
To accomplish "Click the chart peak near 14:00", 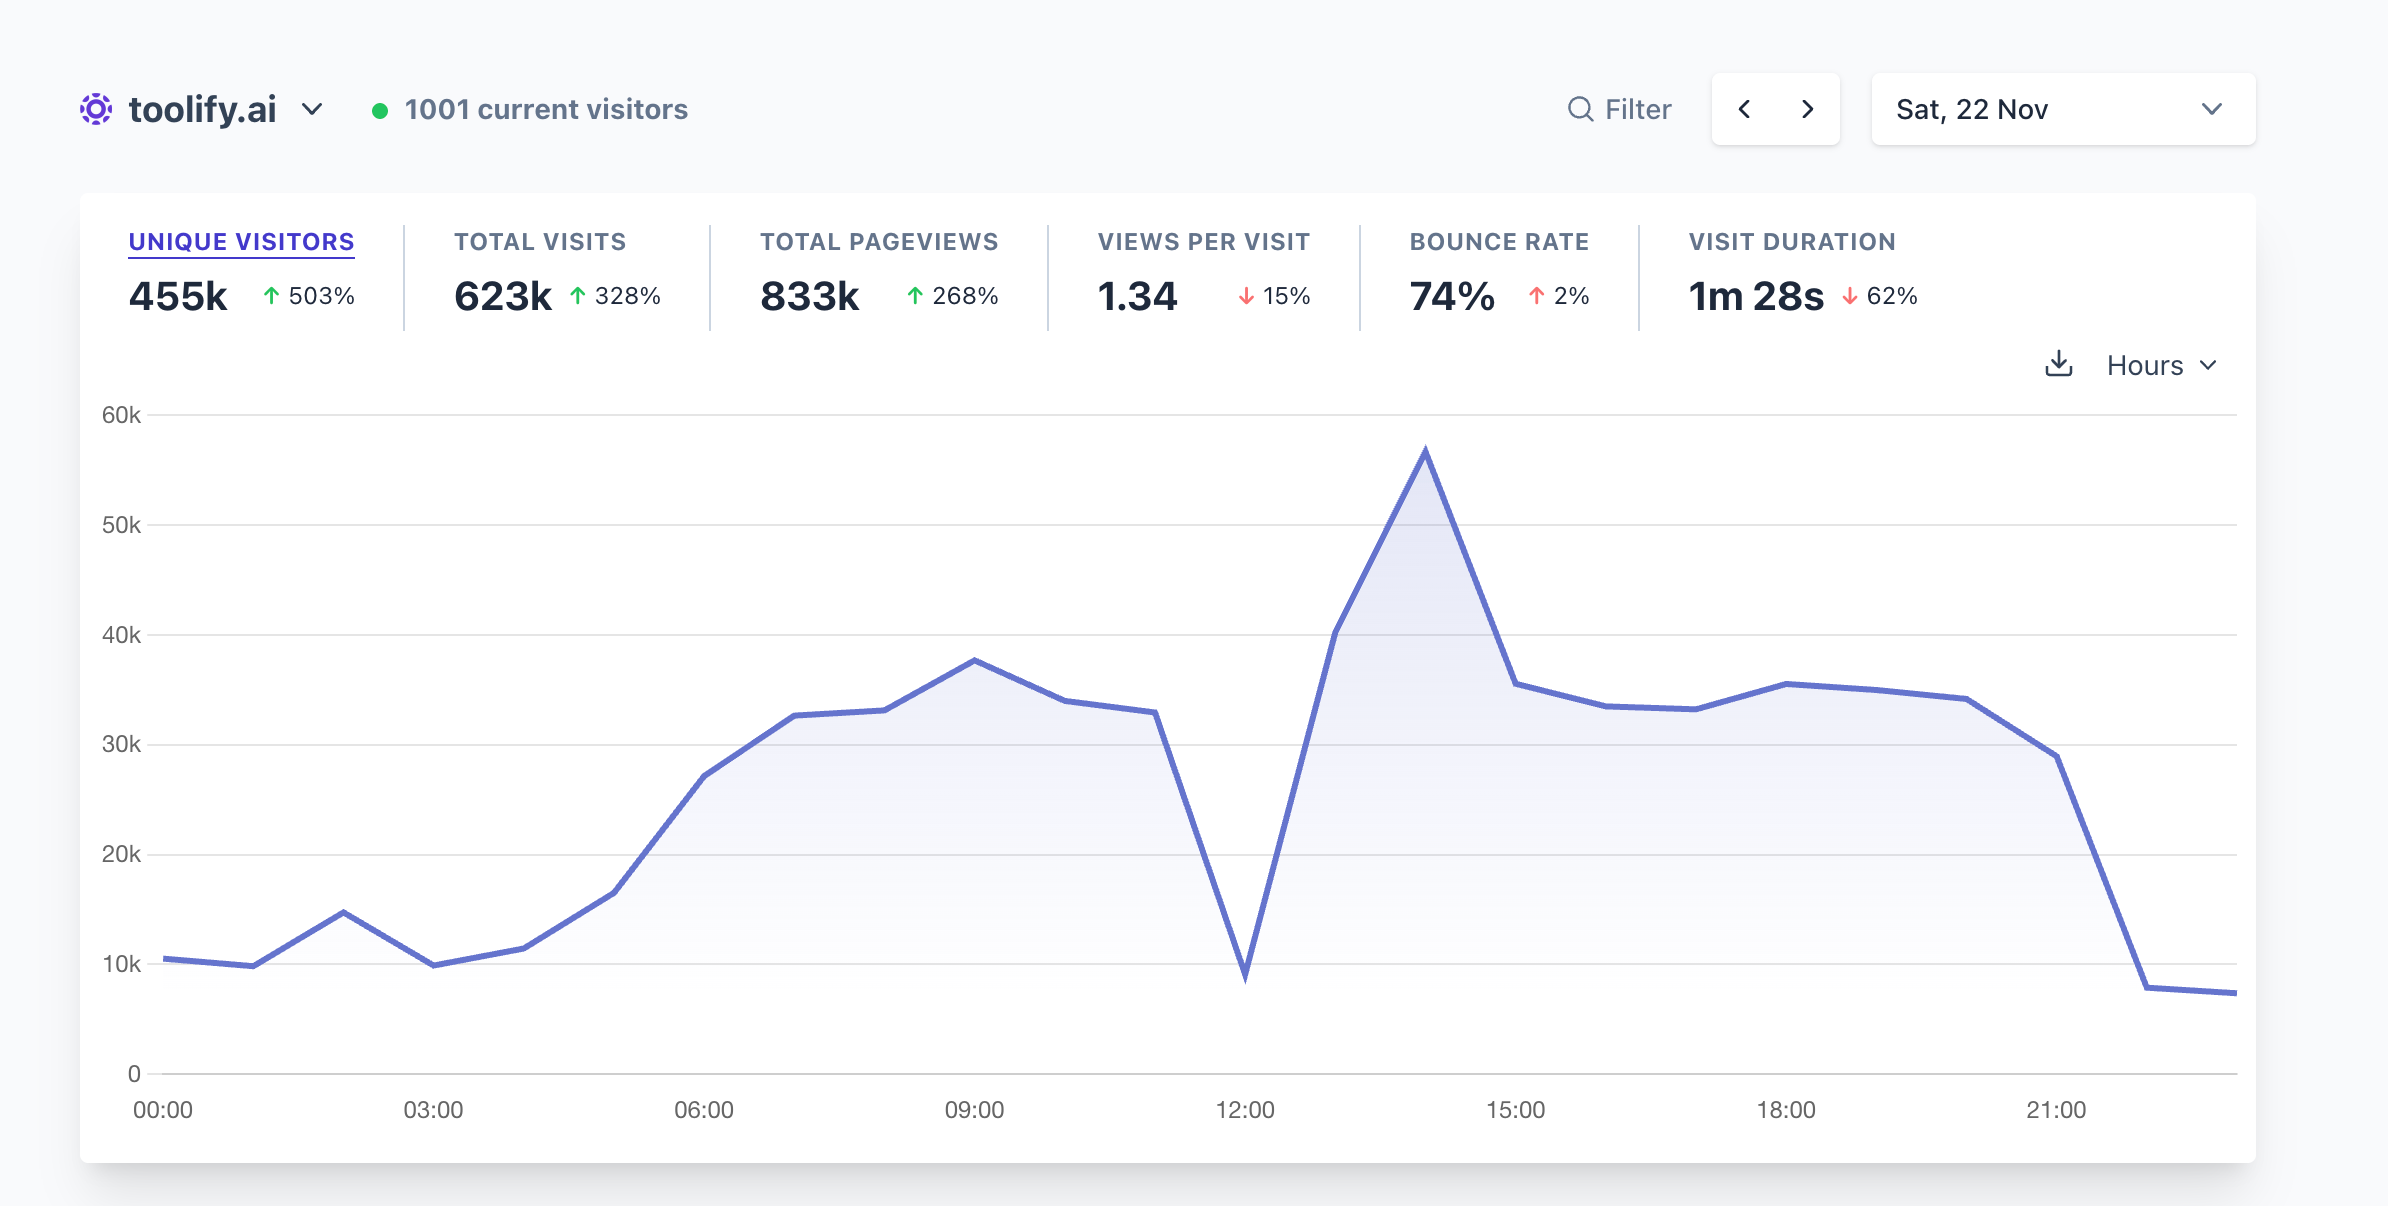I will (x=1425, y=452).
